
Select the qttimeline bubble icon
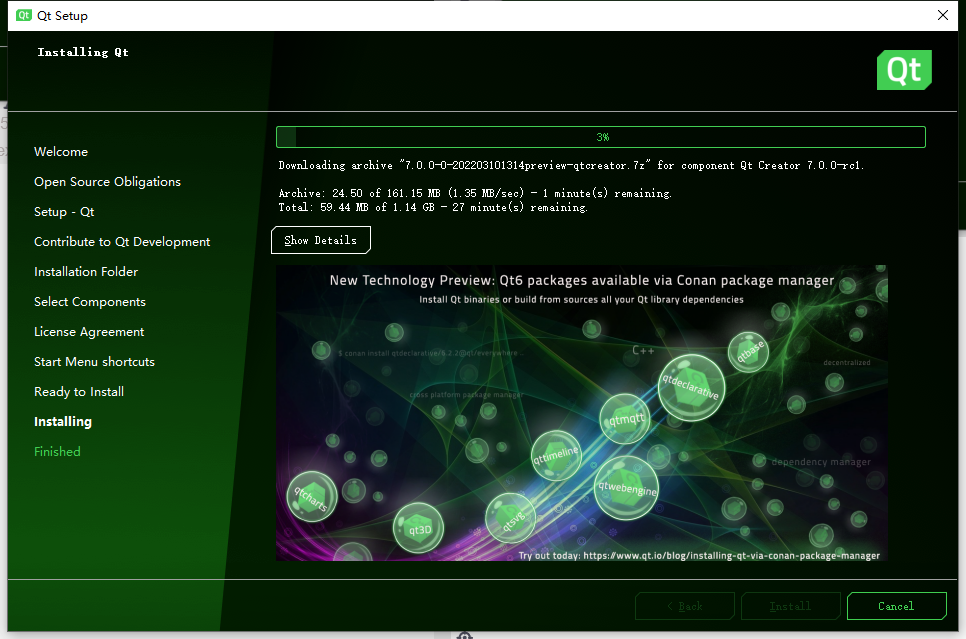point(556,455)
